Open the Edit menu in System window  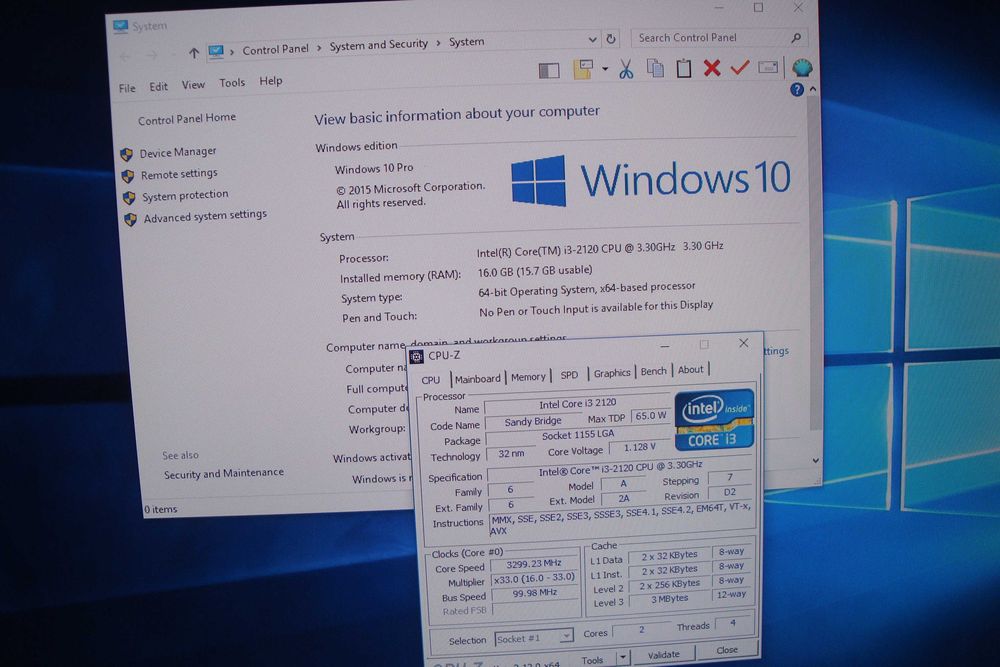(158, 86)
